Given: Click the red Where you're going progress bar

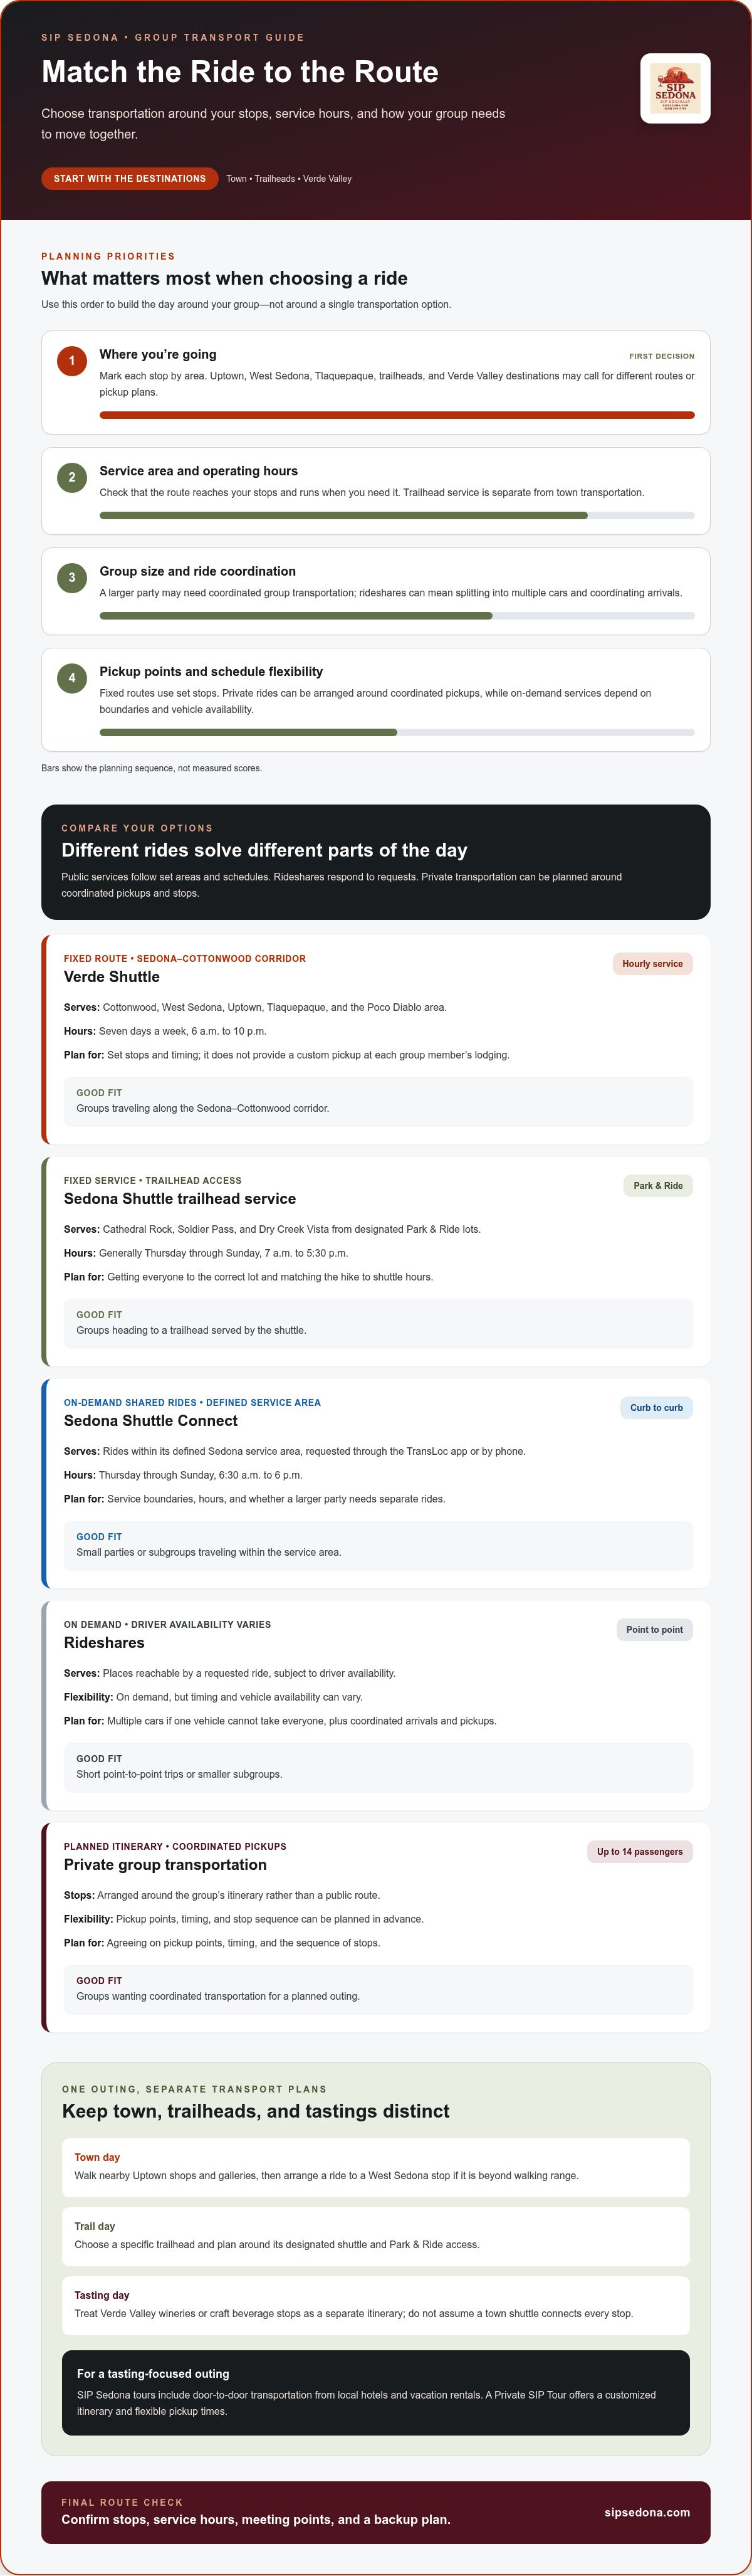Looking at the screenshot, I should [397, 415].
